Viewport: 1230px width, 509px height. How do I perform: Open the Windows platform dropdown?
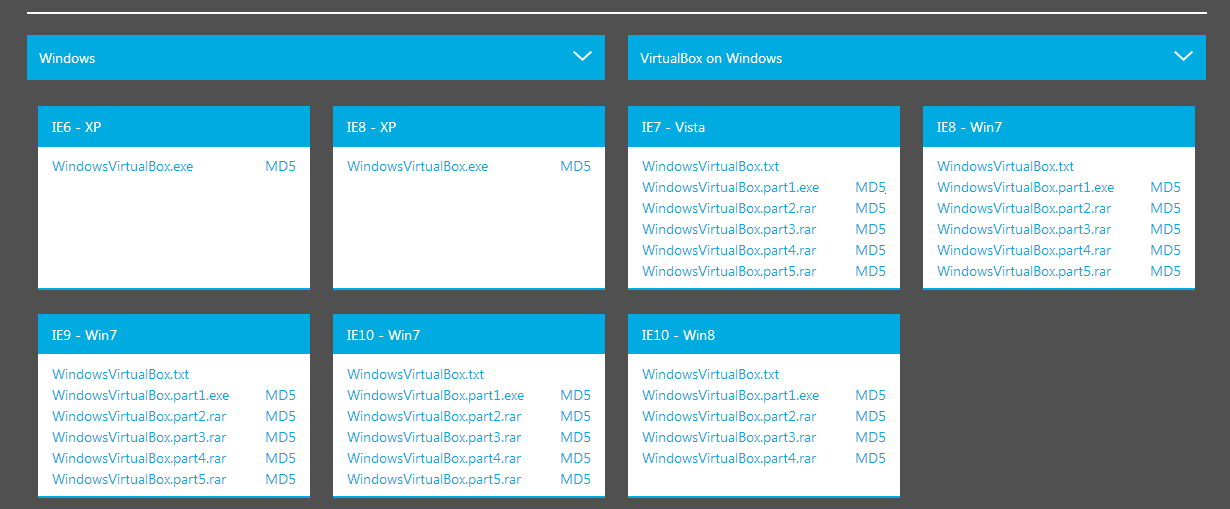[316, 57]
